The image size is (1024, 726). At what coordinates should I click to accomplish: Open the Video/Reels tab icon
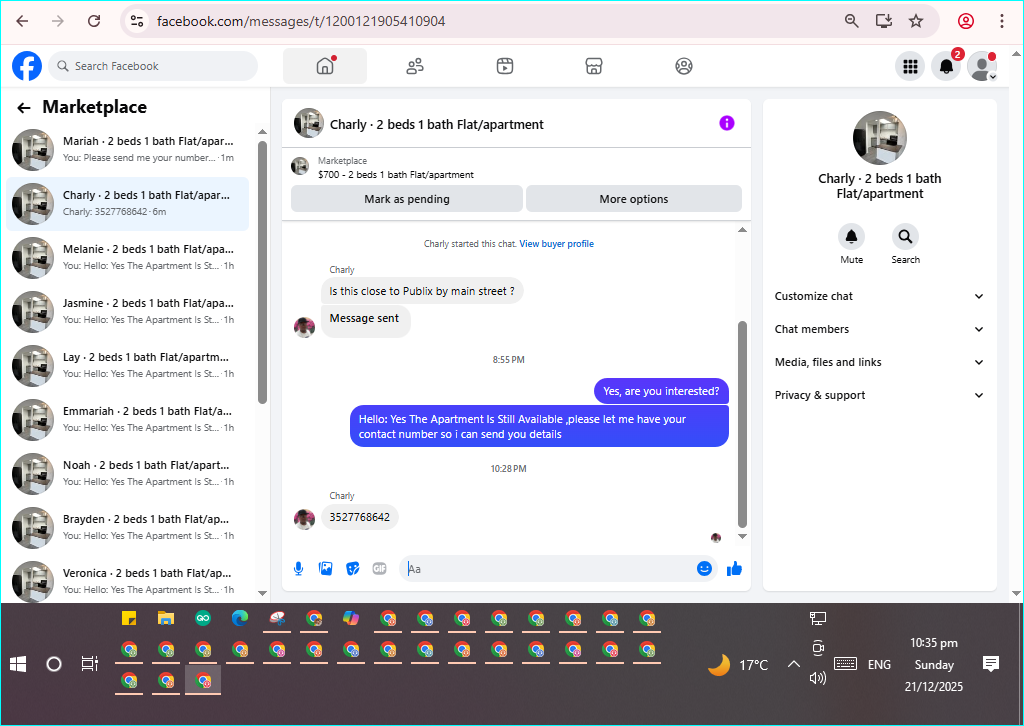pos(505,66)
